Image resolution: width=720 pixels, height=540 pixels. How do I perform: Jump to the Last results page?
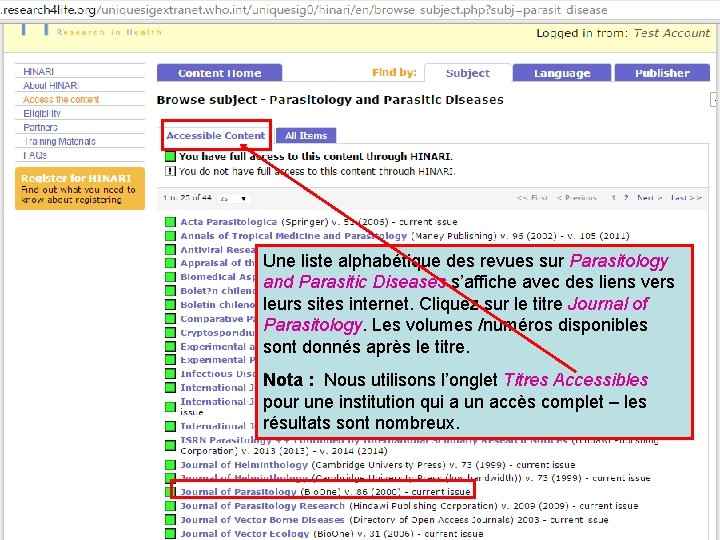(x=686, y=197)
